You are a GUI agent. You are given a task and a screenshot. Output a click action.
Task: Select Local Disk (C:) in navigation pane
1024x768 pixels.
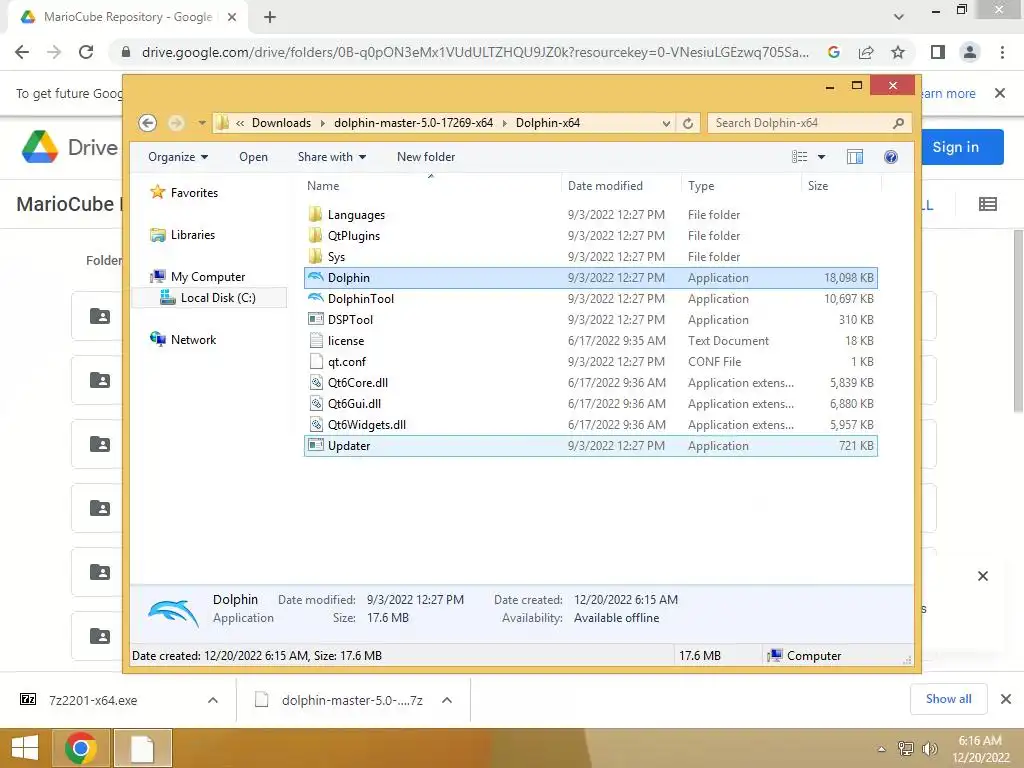coord(208,298)
